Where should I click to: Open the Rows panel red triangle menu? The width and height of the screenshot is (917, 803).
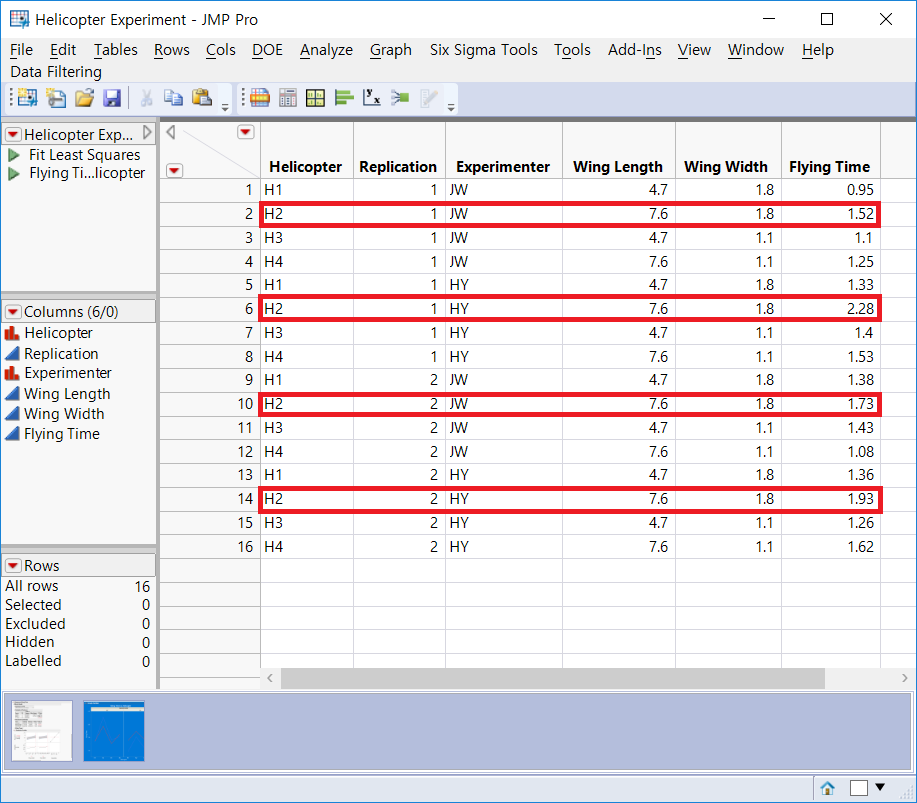pyautogui.click(x=13, y=566)
